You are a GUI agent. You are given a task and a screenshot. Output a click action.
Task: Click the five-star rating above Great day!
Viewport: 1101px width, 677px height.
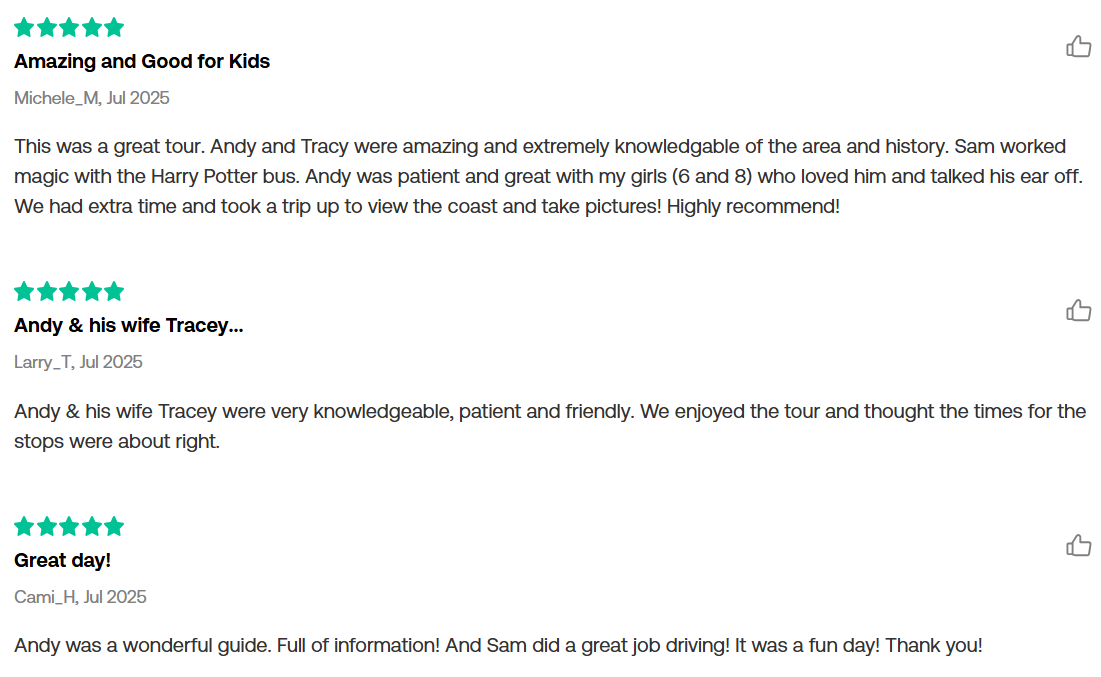[x=69, y=526]
